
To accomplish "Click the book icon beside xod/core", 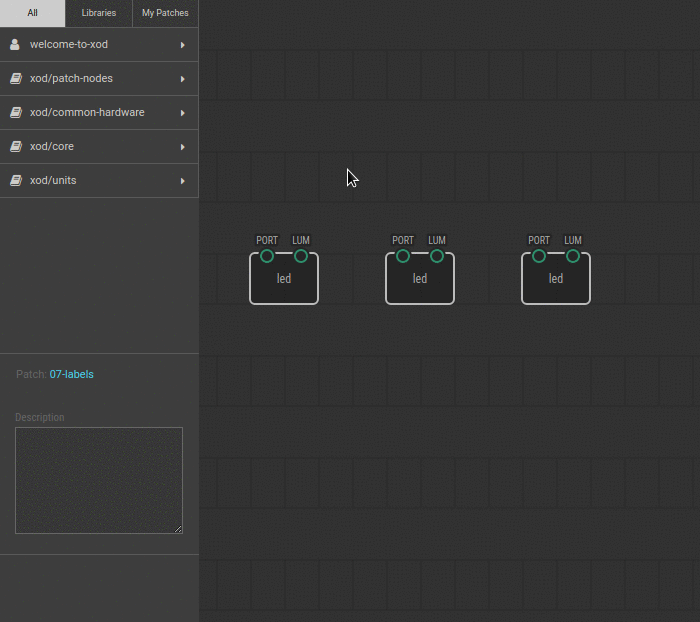I will pos(15,147).
